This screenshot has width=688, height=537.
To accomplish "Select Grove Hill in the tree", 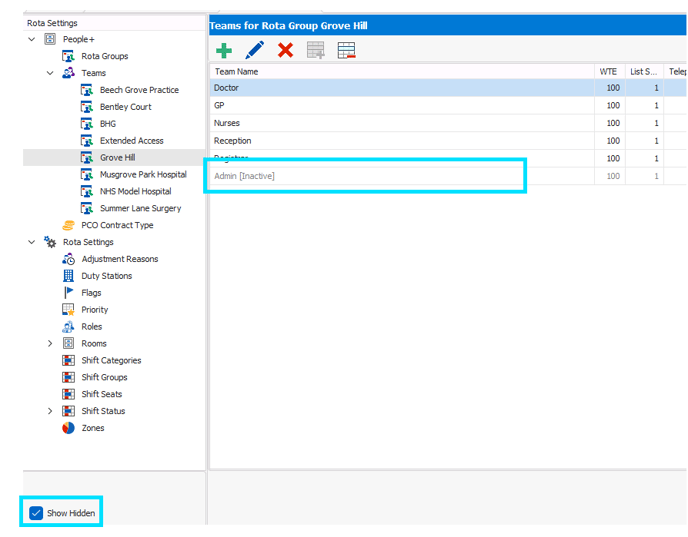I will [118, 158].
